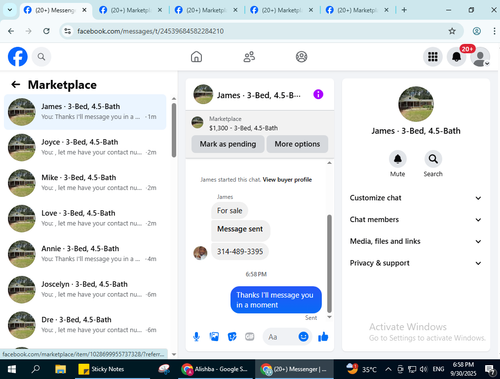500x379 pixels.
Task: Open File Explorer from the taskbar
Action: [61, 369]
